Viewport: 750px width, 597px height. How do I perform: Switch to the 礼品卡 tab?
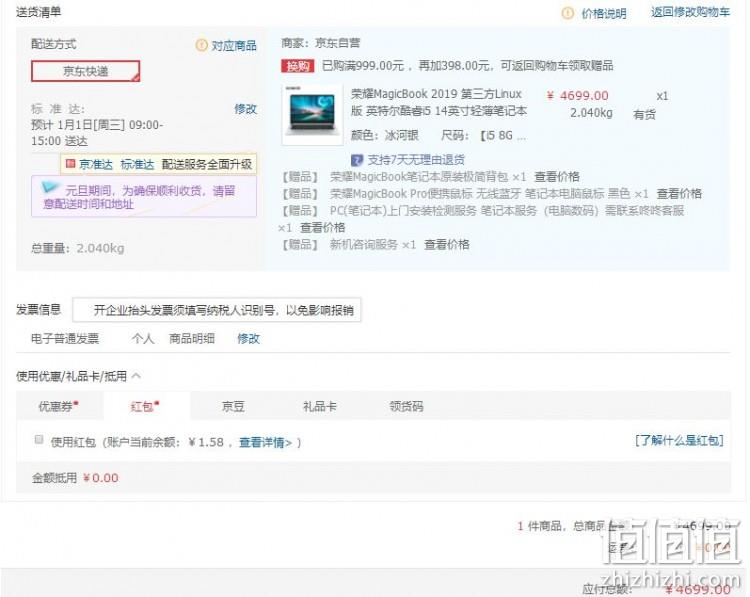coord(320,406)
